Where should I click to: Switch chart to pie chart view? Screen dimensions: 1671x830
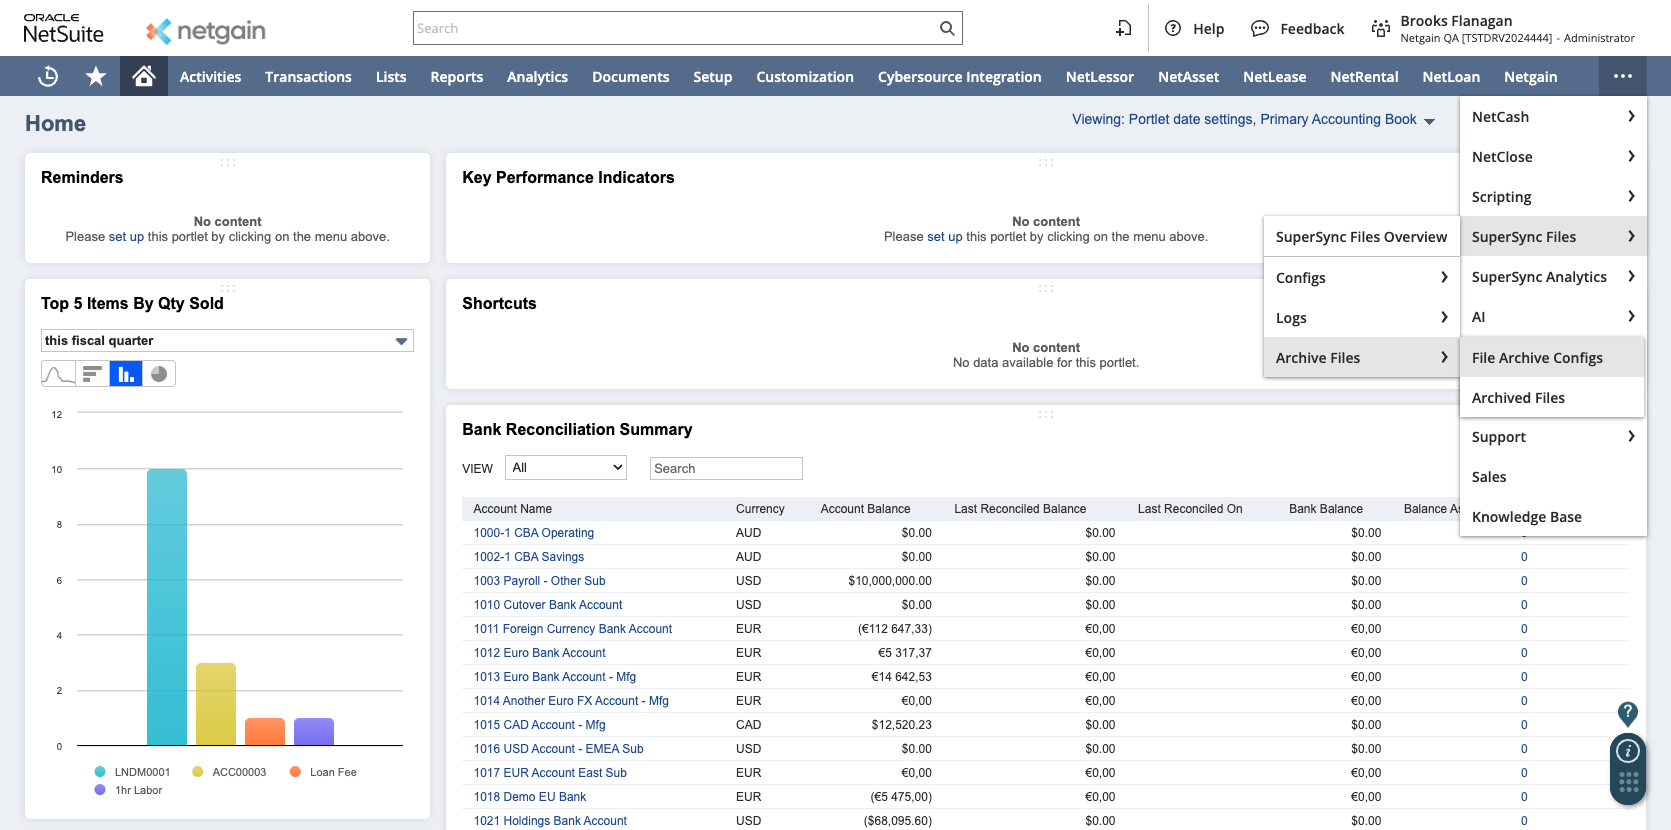point(159,374)
